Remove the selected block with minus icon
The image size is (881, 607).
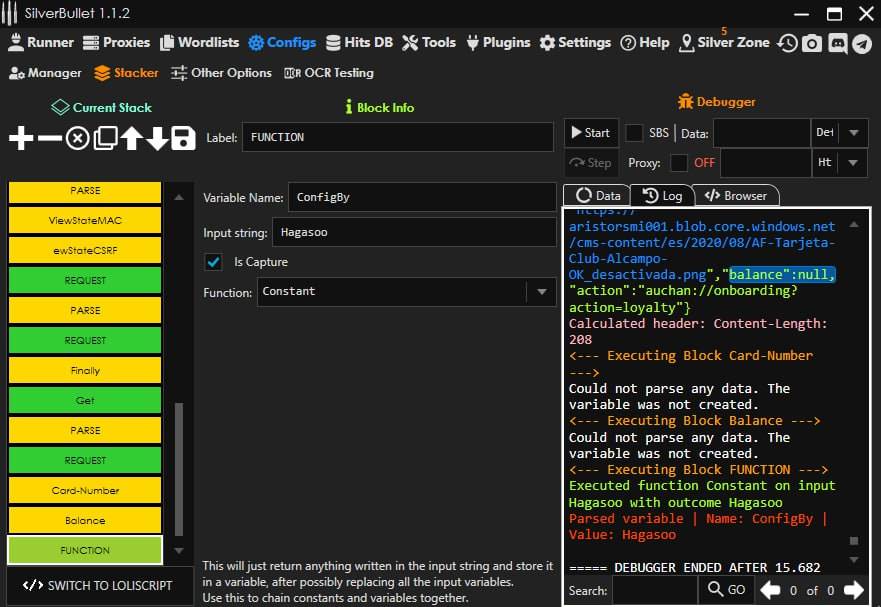pyautogui.click(x=49, y=138)
